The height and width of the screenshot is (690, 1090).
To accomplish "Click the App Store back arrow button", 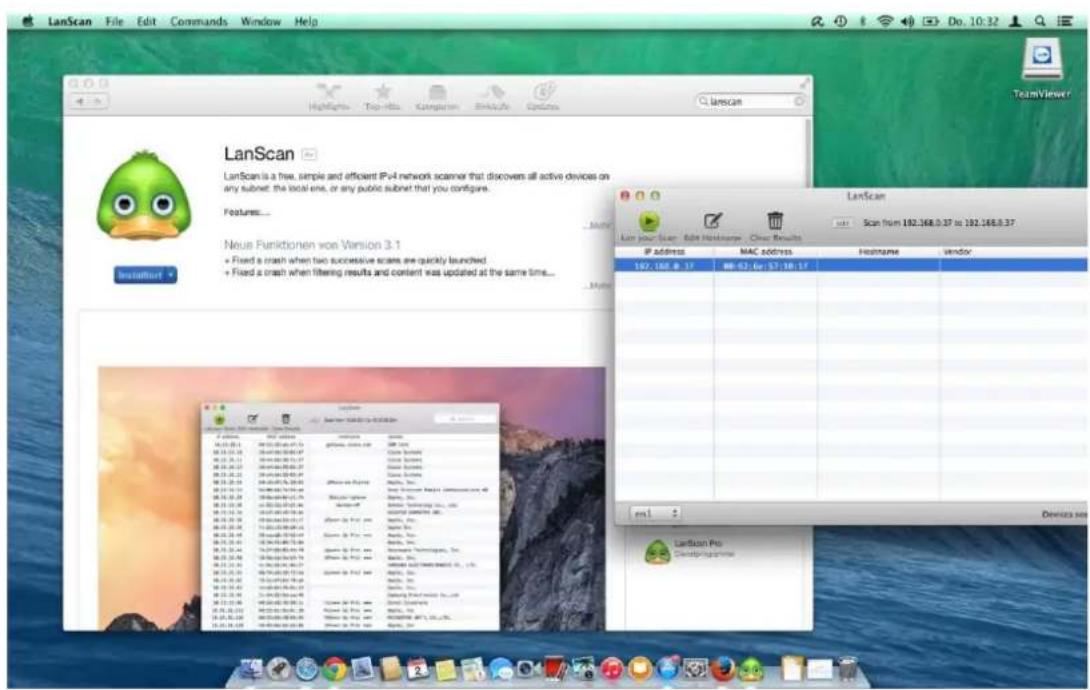I will click(80, 101).
